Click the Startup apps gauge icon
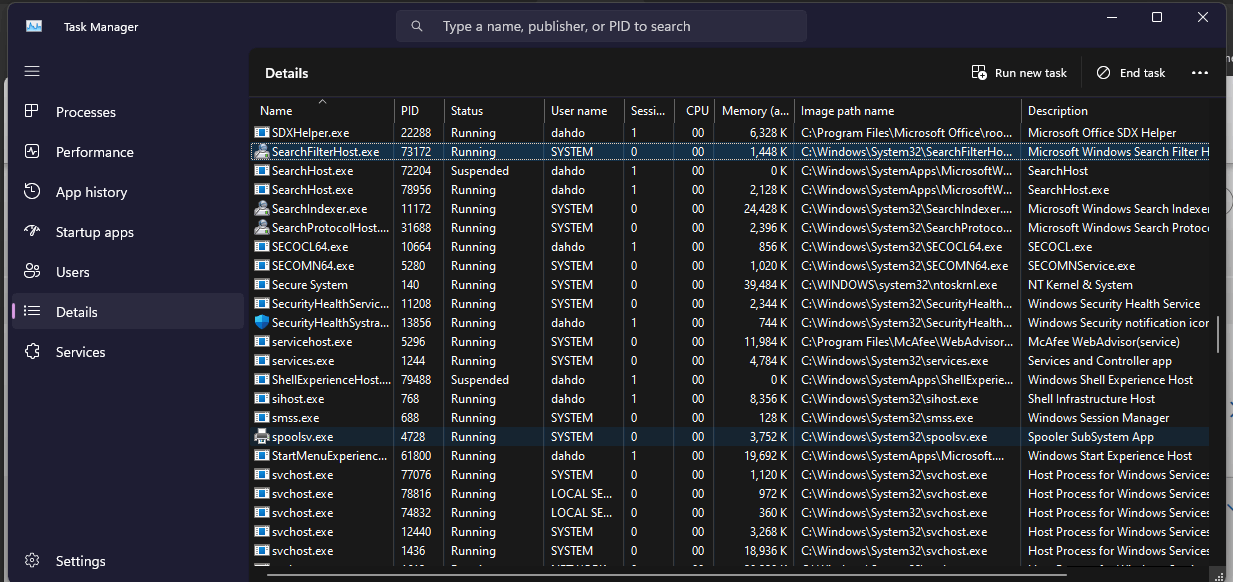This screenshot has width=1233, height=582. (x=32, y=232)
